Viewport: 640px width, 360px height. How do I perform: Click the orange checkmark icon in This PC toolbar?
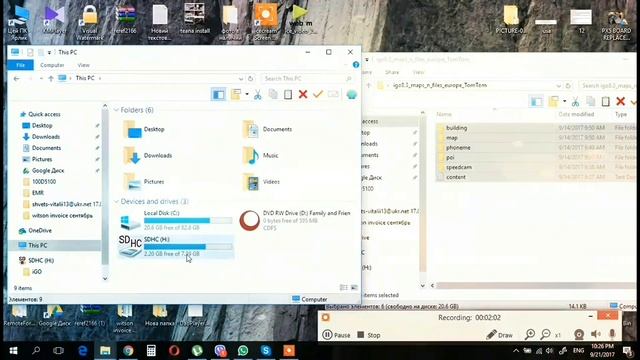point(318,95)
